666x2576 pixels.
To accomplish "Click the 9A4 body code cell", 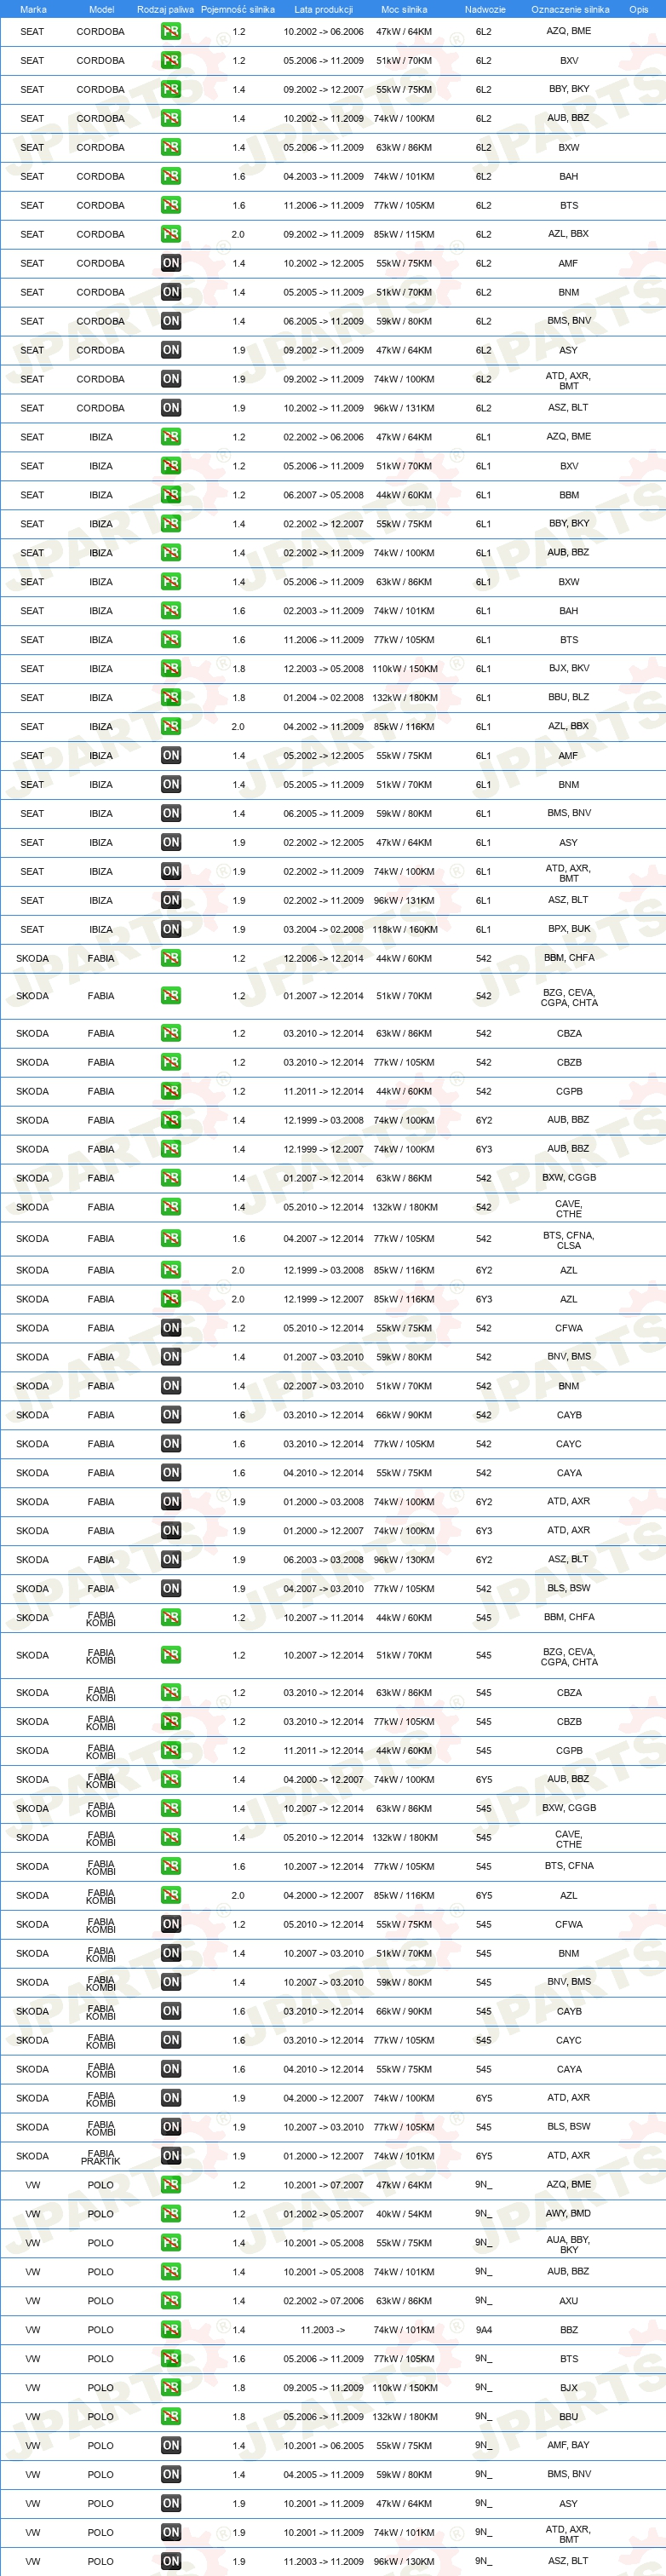I will tap(484, 2331).
